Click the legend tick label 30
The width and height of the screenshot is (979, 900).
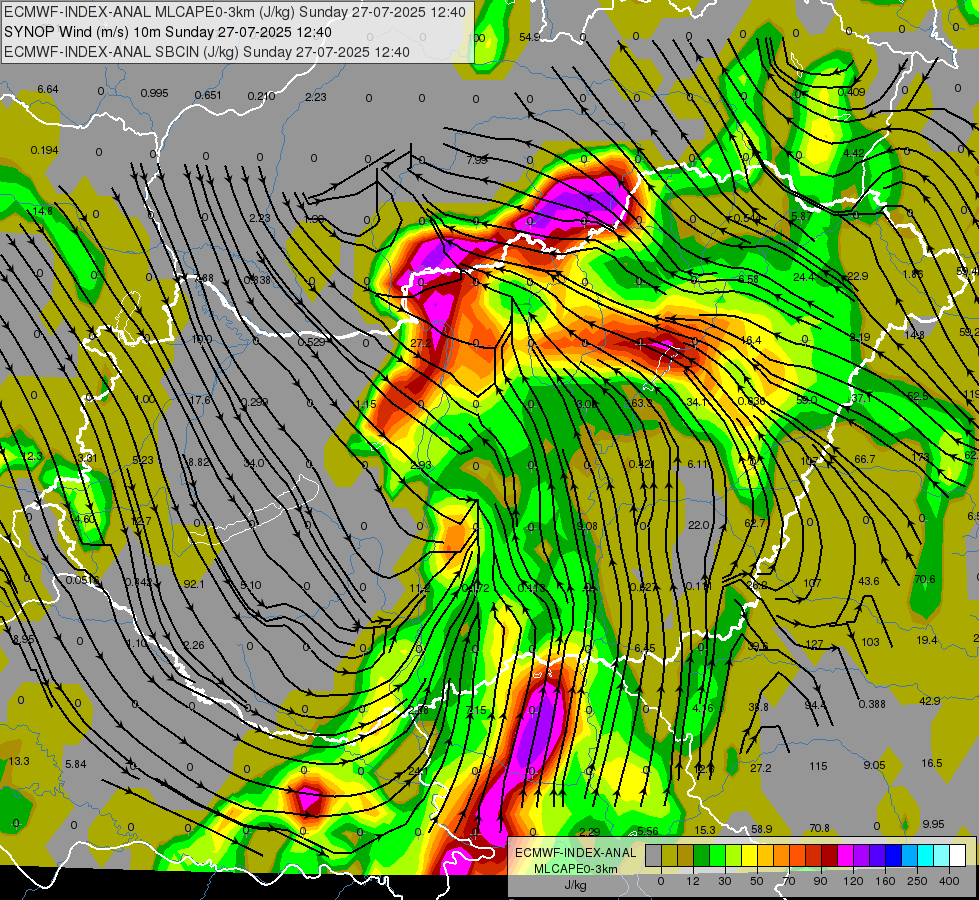click(x=724, y=881)
